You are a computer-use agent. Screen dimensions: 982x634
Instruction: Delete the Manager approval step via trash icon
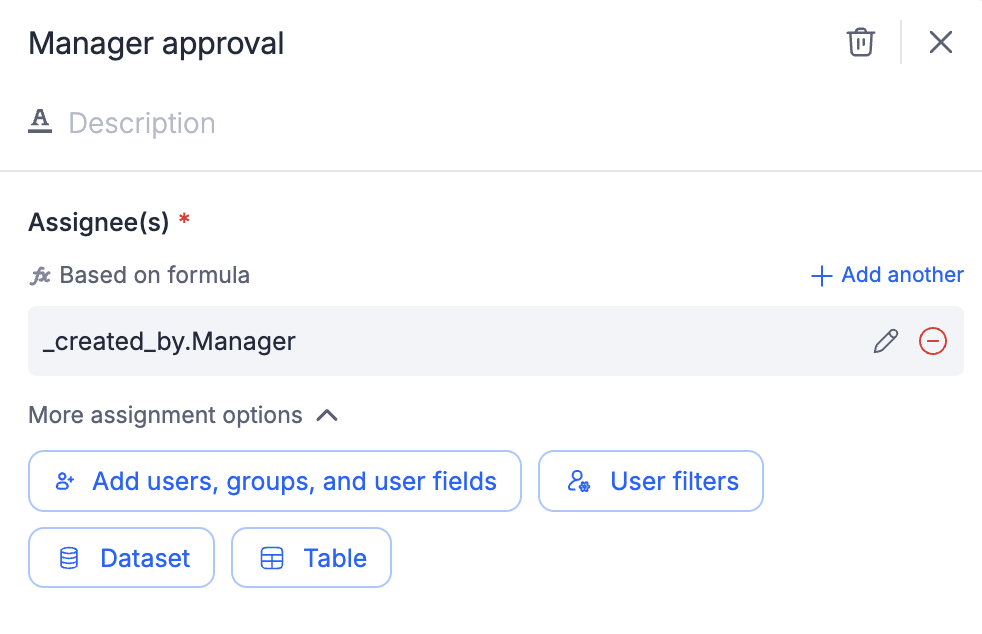tap(861, 42)
